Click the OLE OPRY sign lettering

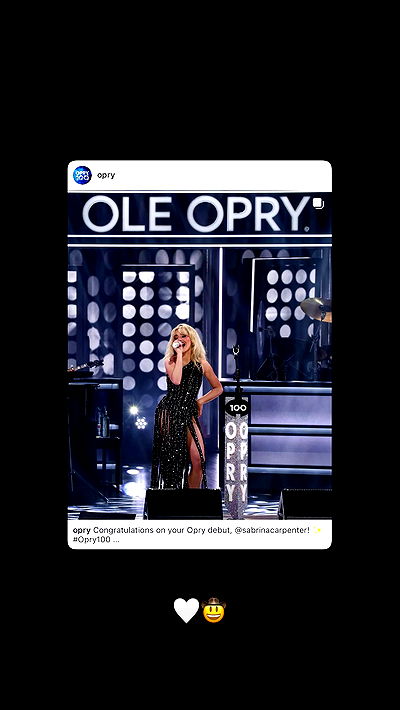click(x=196, y=214)
